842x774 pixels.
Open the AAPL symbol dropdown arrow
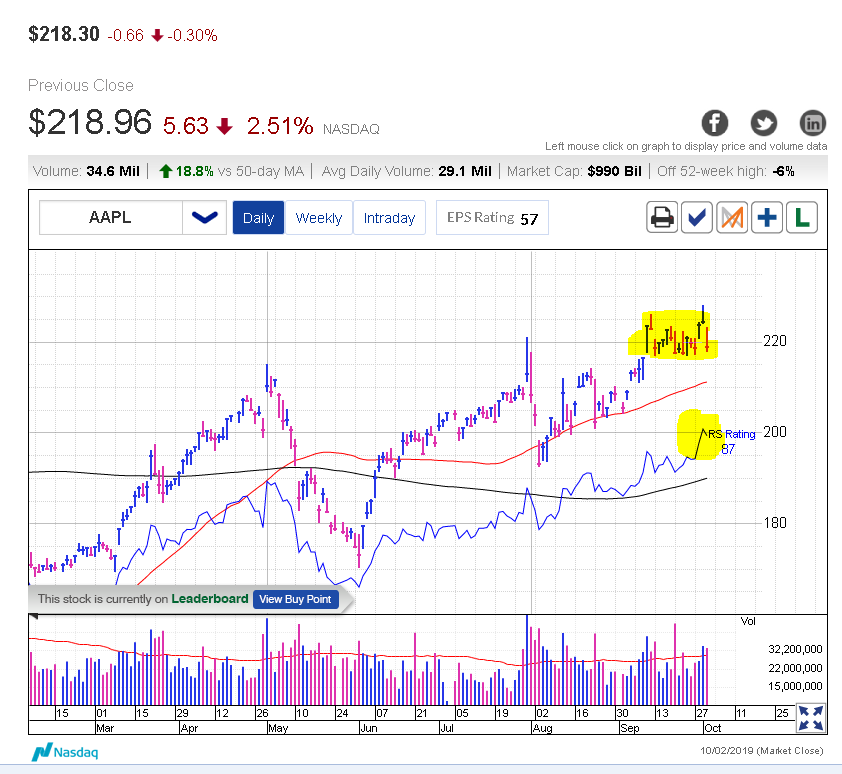click(204, 217)
